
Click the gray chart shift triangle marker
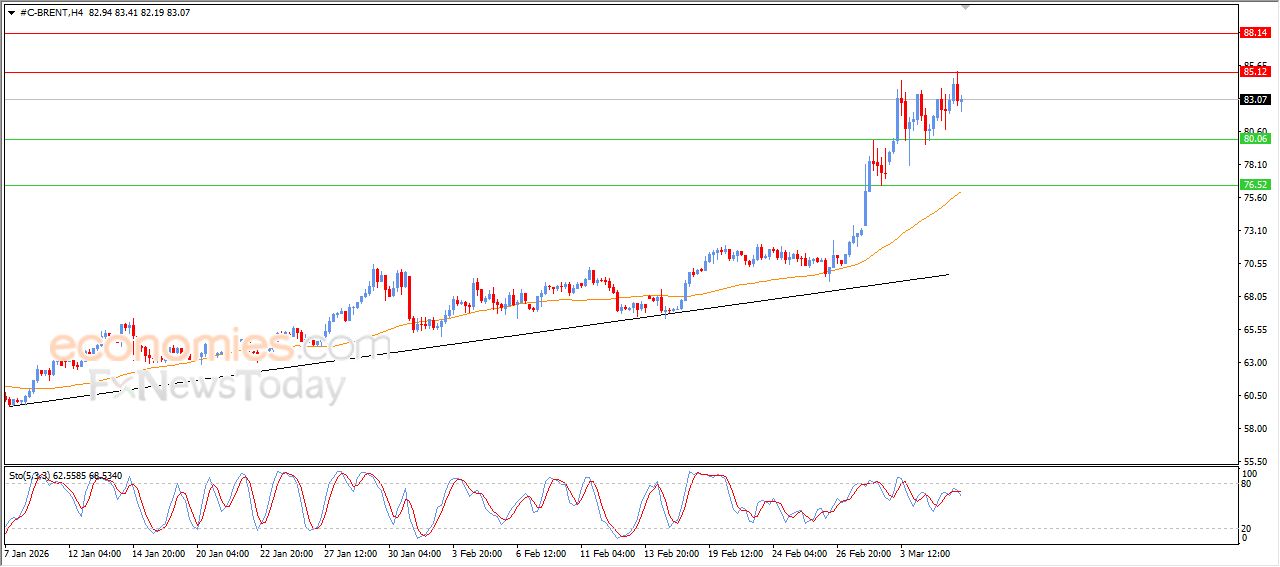[965, 7]
